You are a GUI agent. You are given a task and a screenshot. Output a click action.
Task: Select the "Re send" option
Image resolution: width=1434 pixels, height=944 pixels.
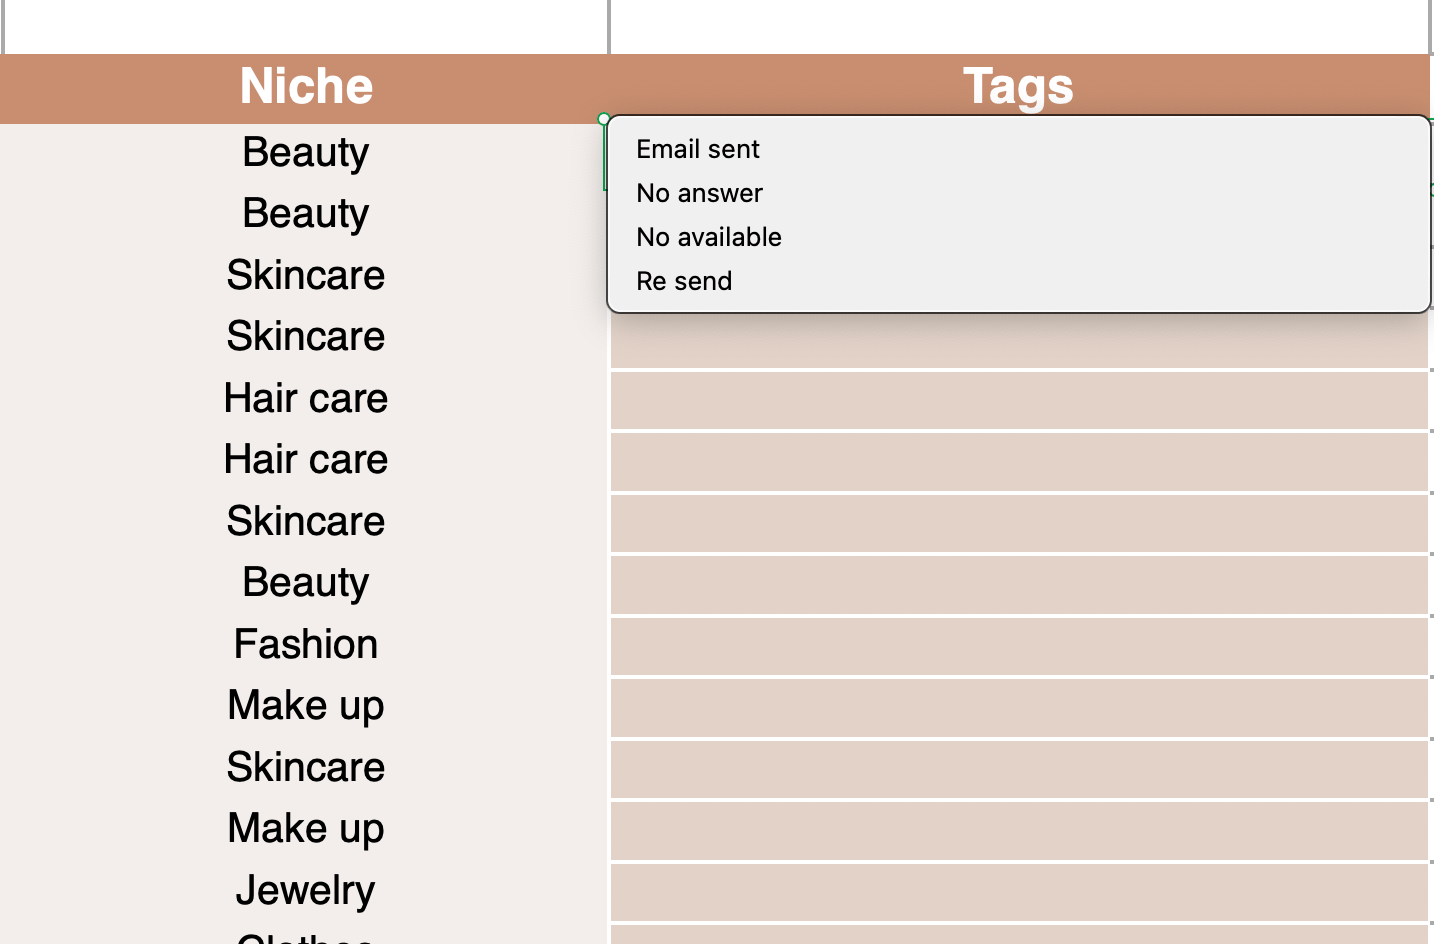(684, 281)
